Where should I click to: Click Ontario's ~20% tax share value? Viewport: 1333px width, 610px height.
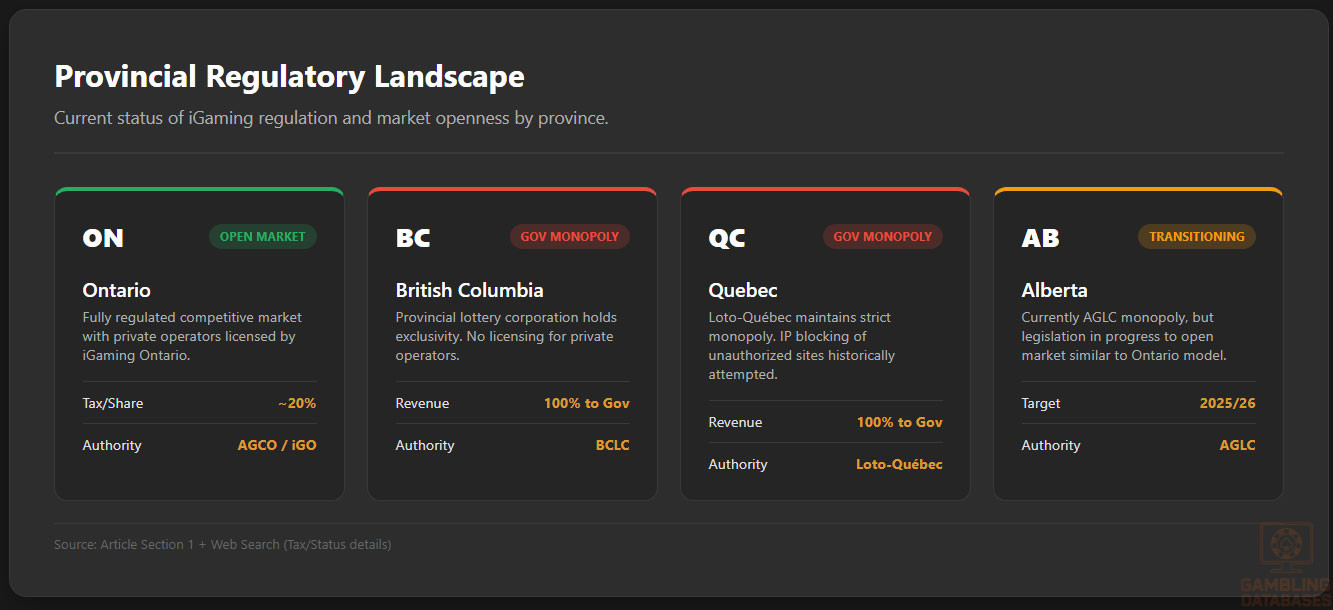[297, 403]
